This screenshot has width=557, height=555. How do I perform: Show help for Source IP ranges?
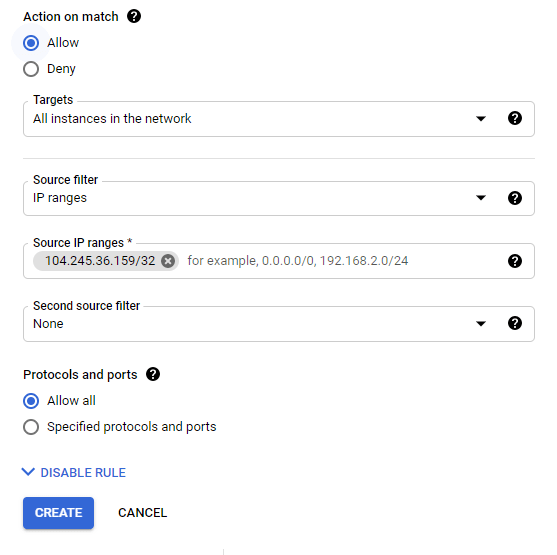pos(515,261)
